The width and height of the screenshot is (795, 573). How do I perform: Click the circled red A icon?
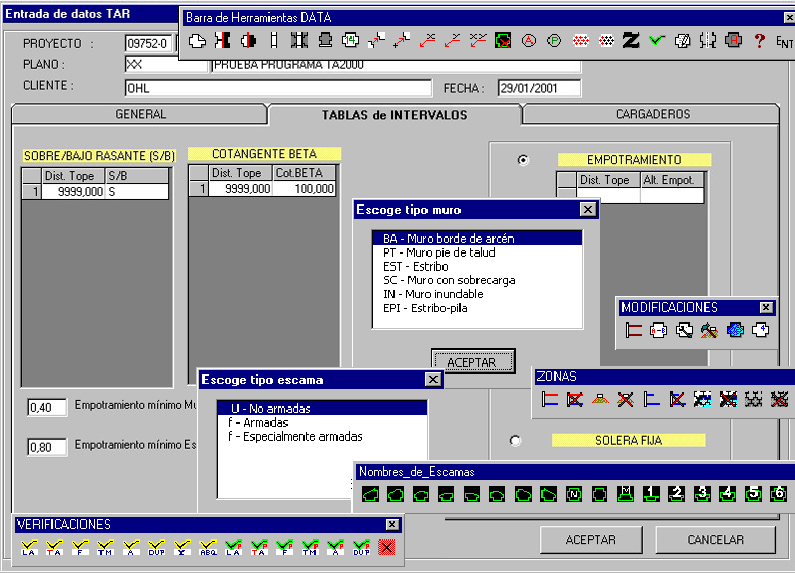click(x=529, y=41)
